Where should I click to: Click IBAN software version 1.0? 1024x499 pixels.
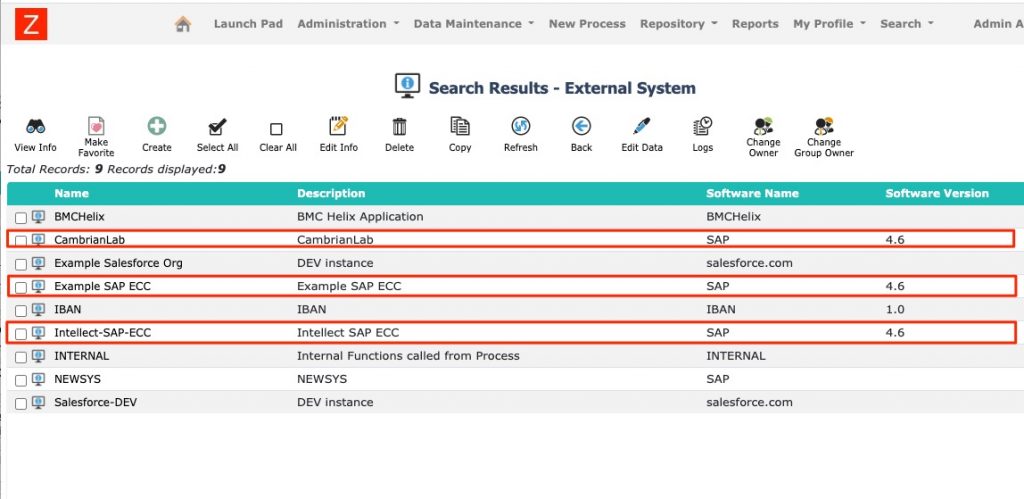click(893, 310)
